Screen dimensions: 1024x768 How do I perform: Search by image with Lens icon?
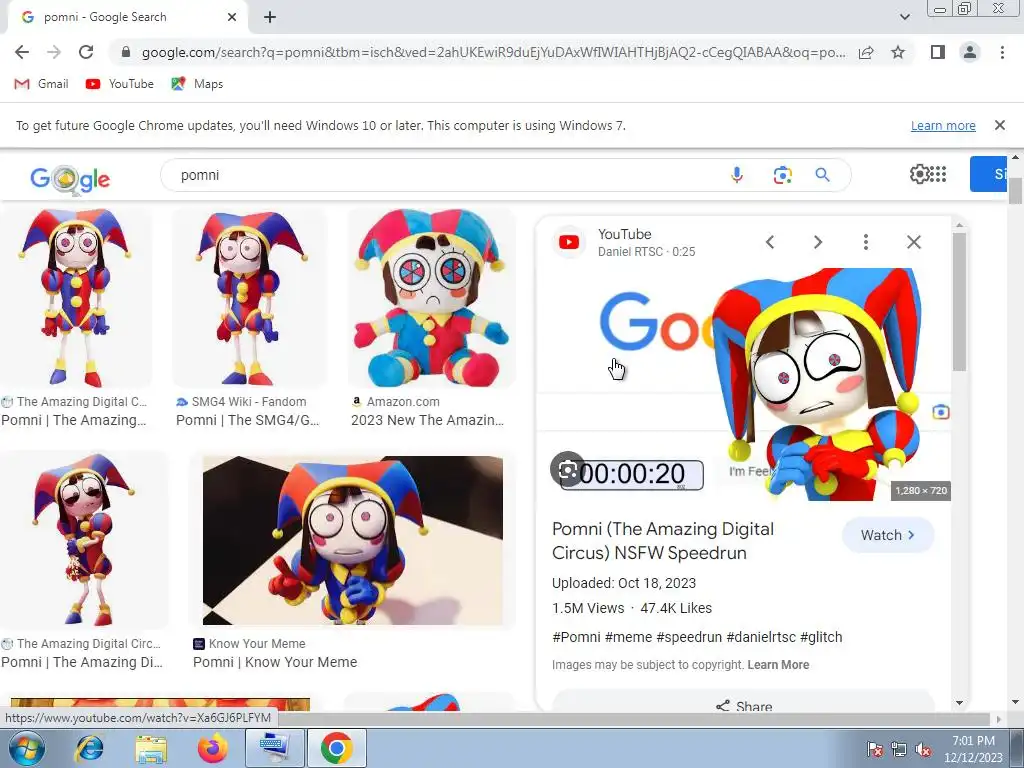pos(782,175)
